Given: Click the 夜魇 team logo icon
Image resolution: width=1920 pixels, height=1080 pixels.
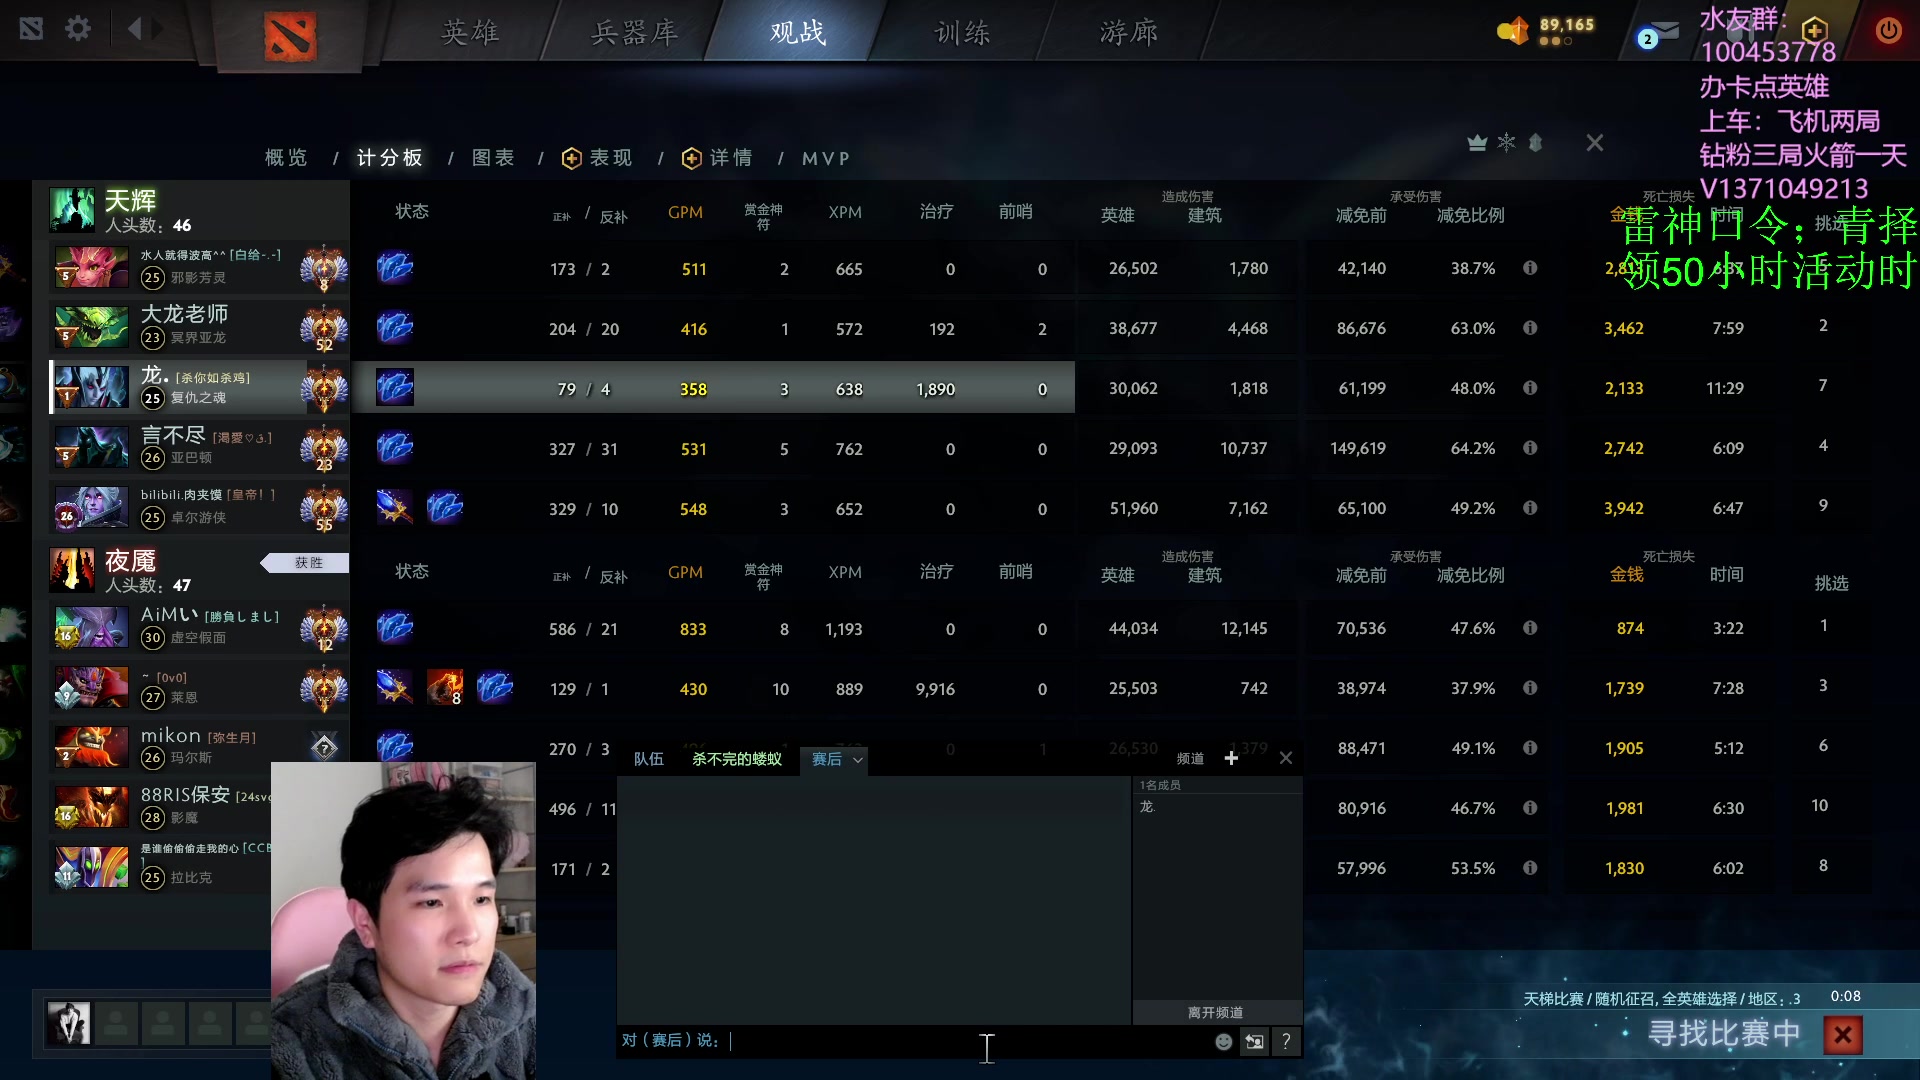Looking at the screenshot, I should 72,570.
